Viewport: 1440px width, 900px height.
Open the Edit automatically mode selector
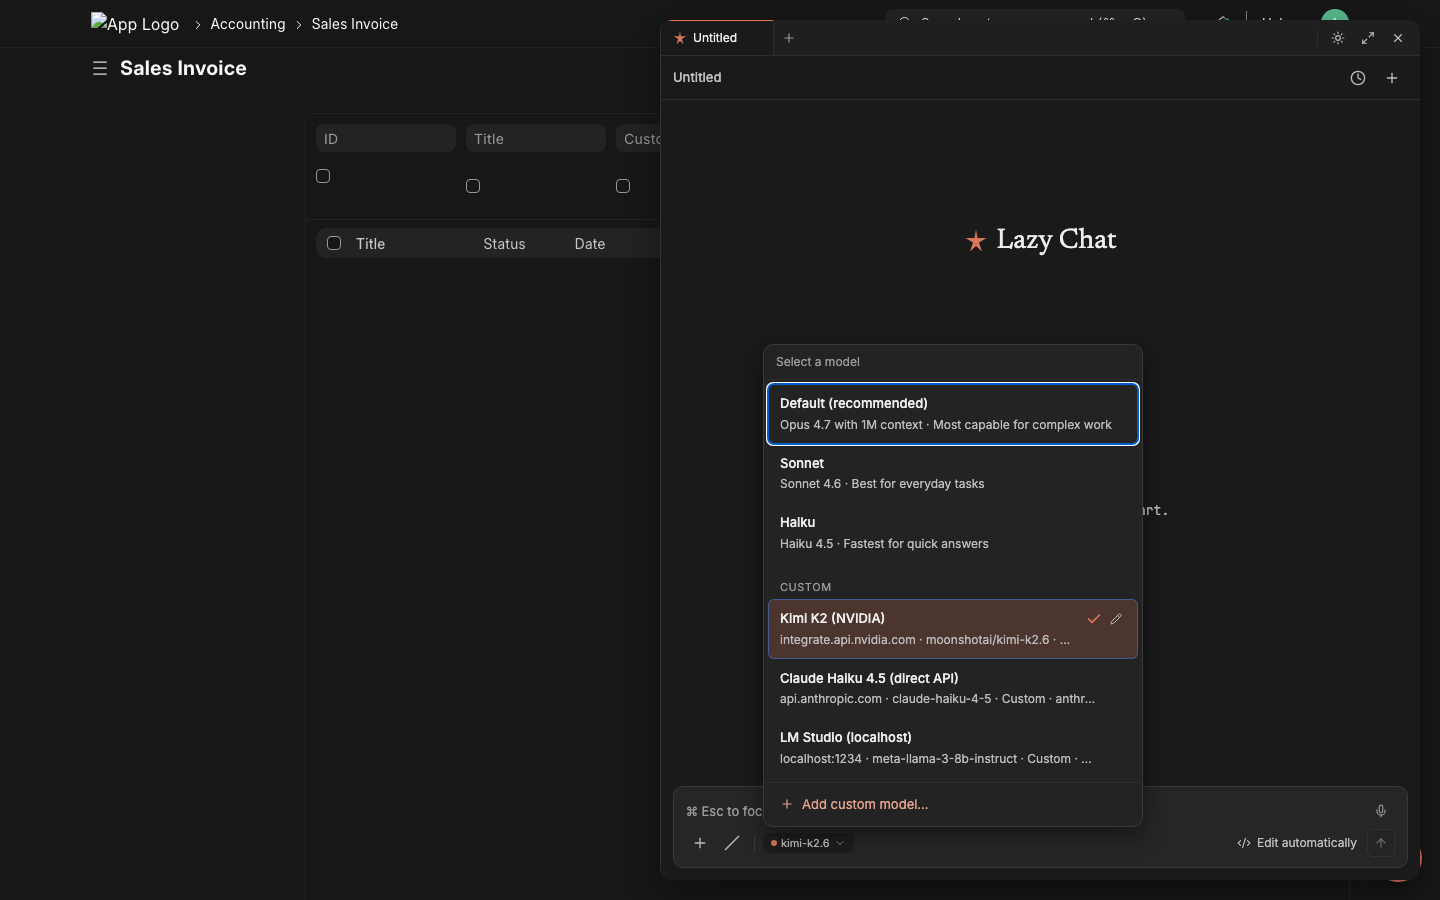coord(1297,843)
